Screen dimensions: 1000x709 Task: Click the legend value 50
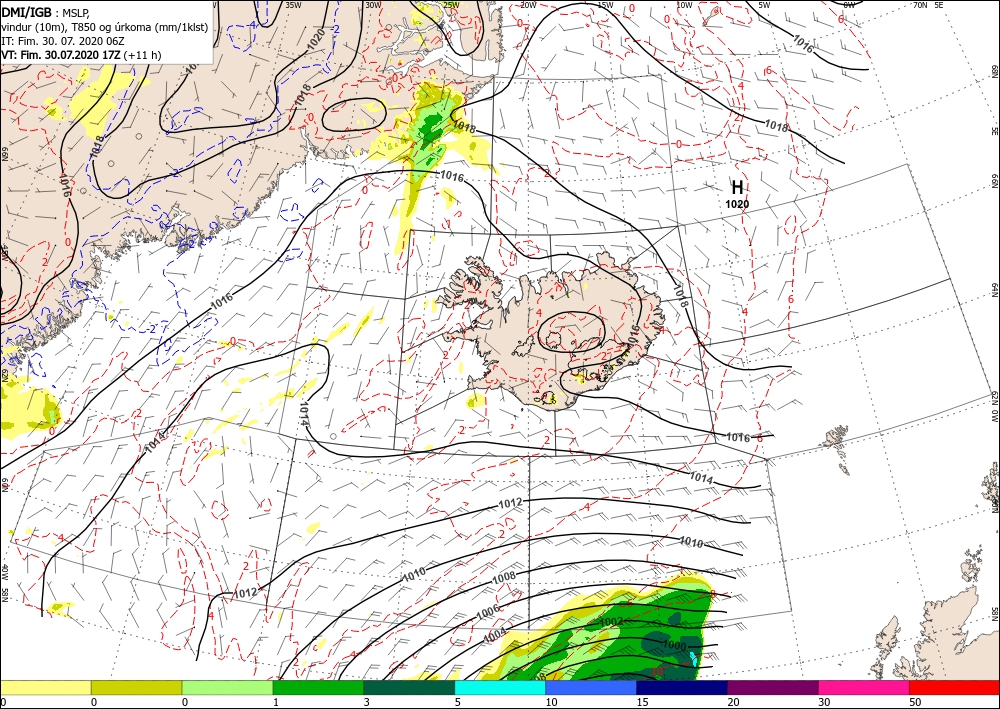pos(915,702)
